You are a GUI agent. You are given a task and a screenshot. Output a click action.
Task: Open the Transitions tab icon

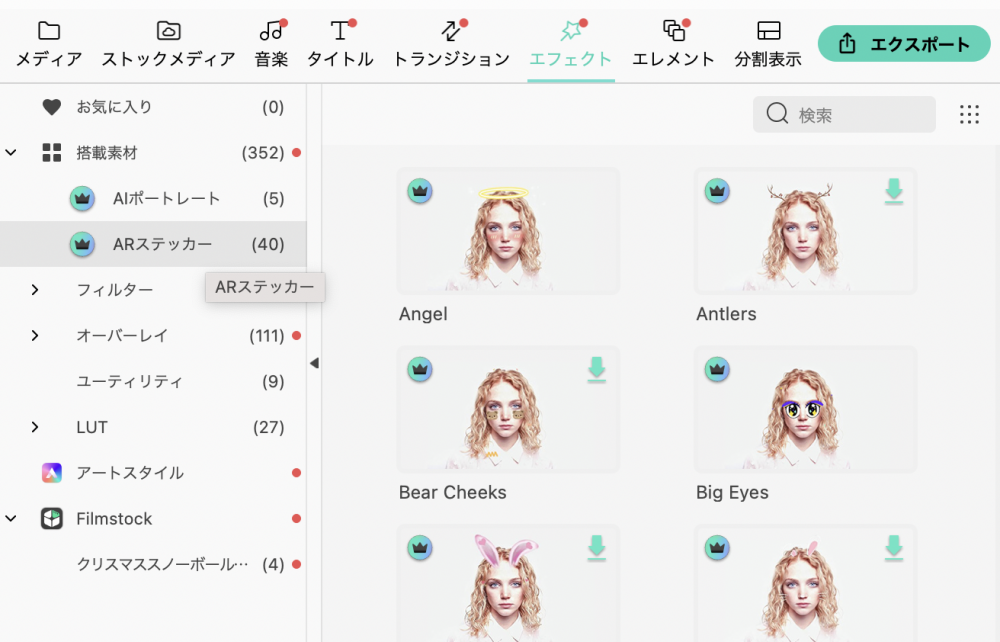(x=451, y=31)
